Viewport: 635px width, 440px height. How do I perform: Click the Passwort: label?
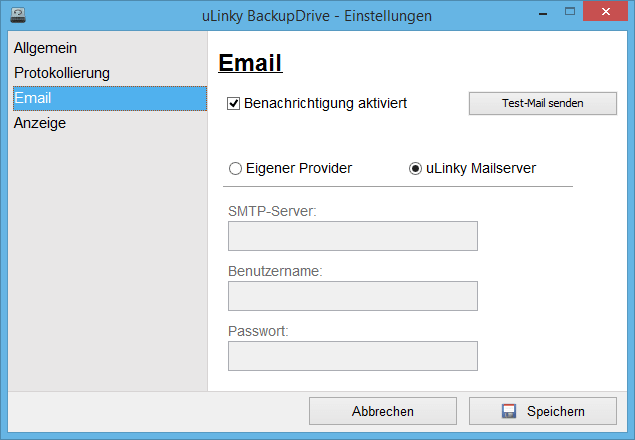coord(258,331)
